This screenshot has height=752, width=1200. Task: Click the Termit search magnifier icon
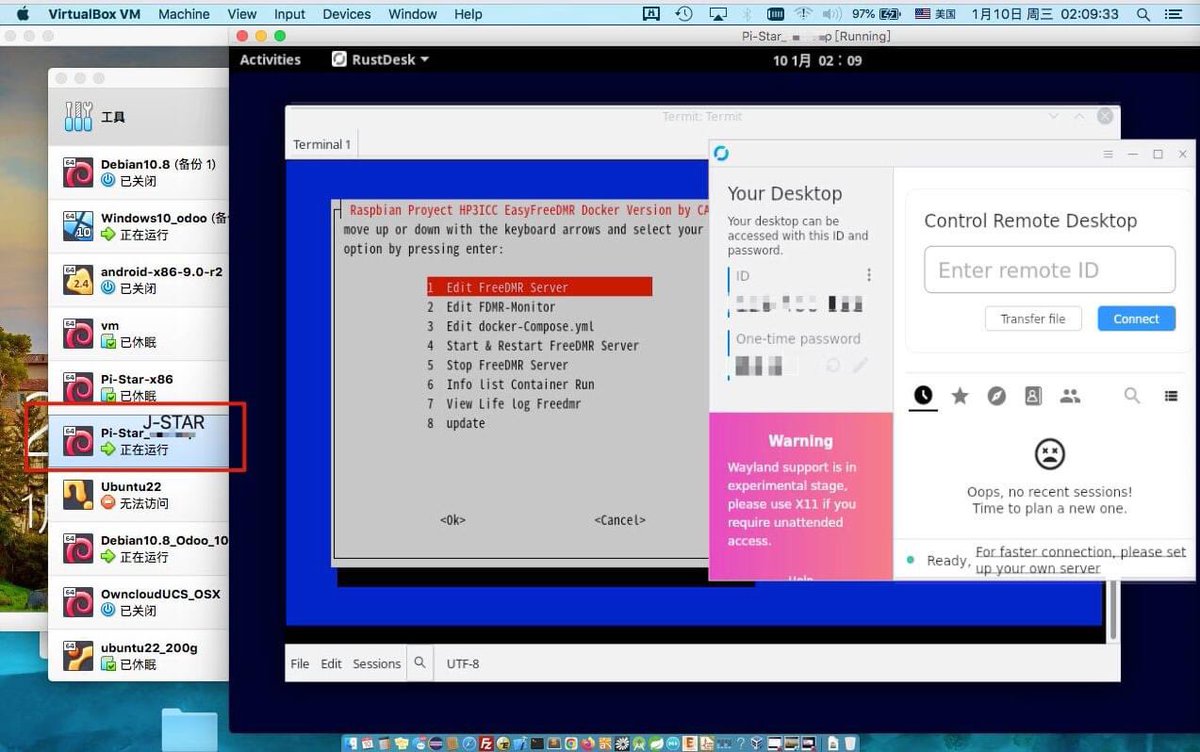point(419,662)
